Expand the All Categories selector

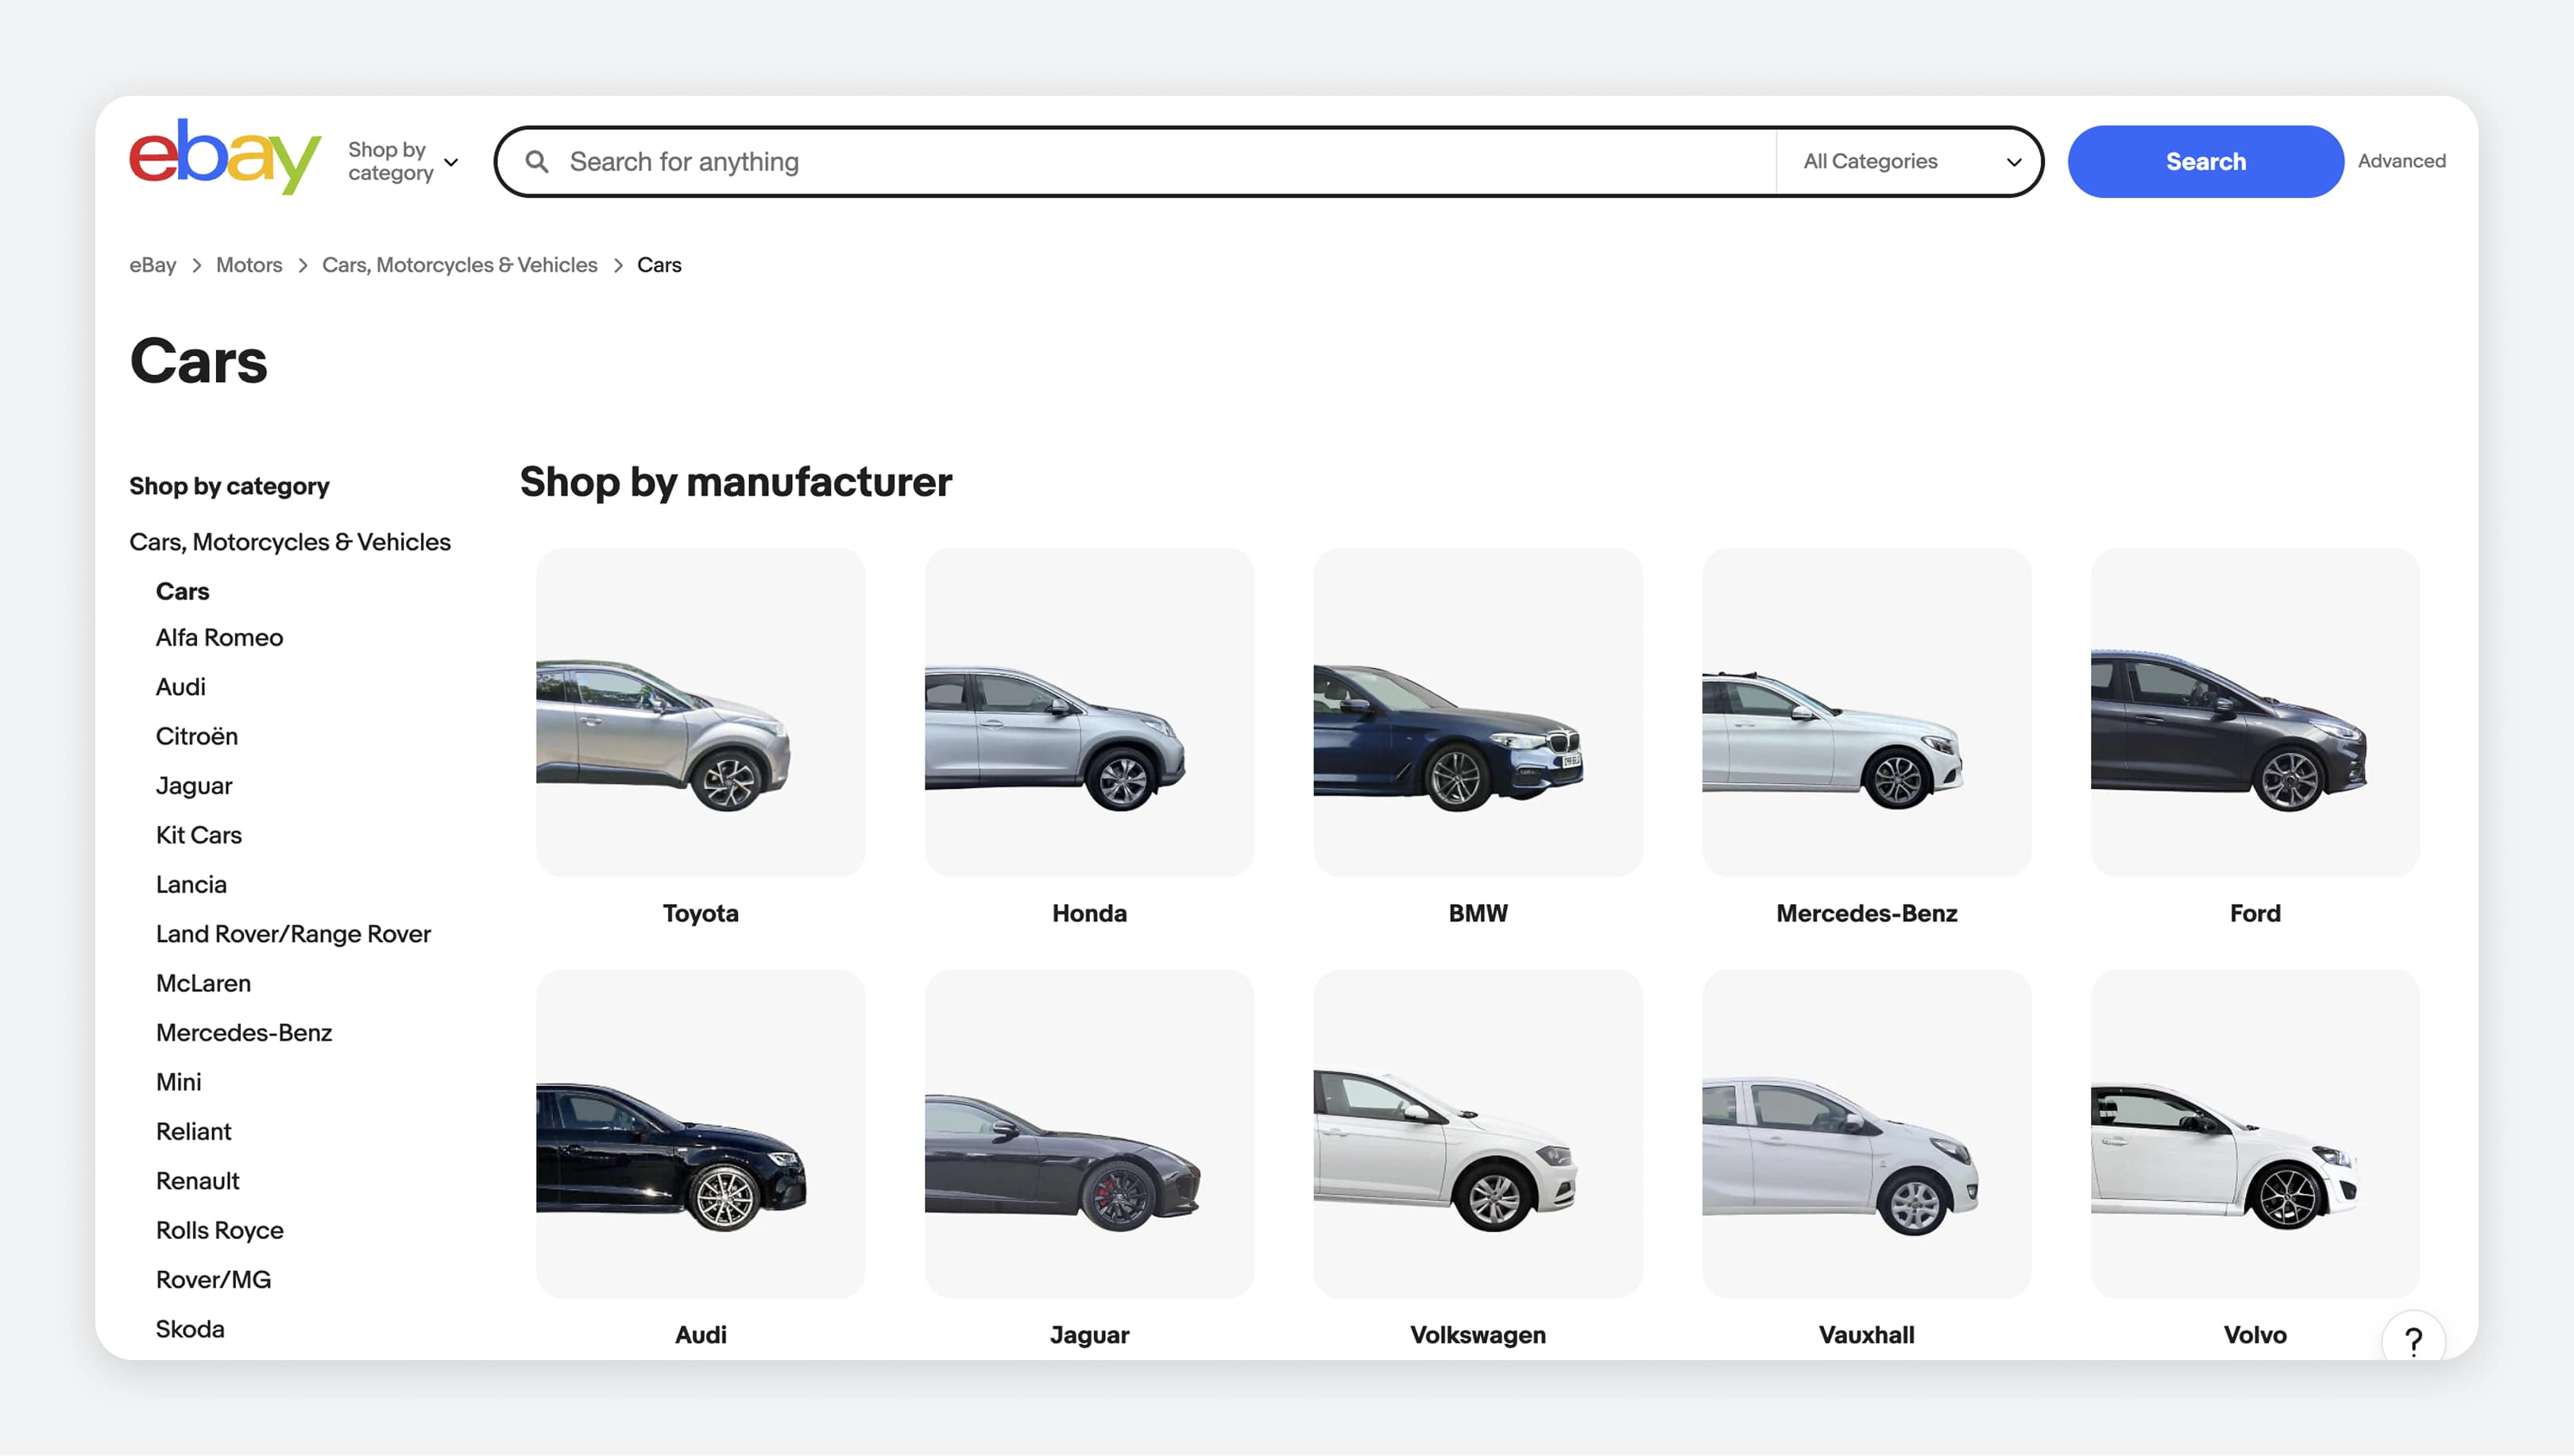(1910, 162)
